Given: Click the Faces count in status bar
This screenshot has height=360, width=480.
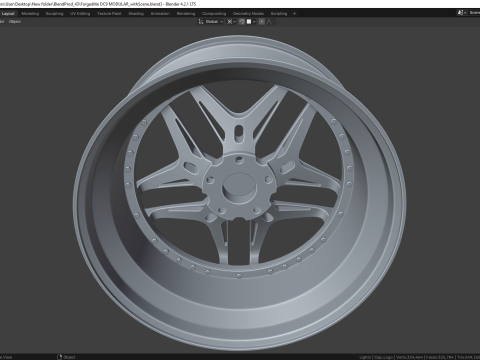Looking at the screenshot, I should pyautogui.click(x=440, y=357).
